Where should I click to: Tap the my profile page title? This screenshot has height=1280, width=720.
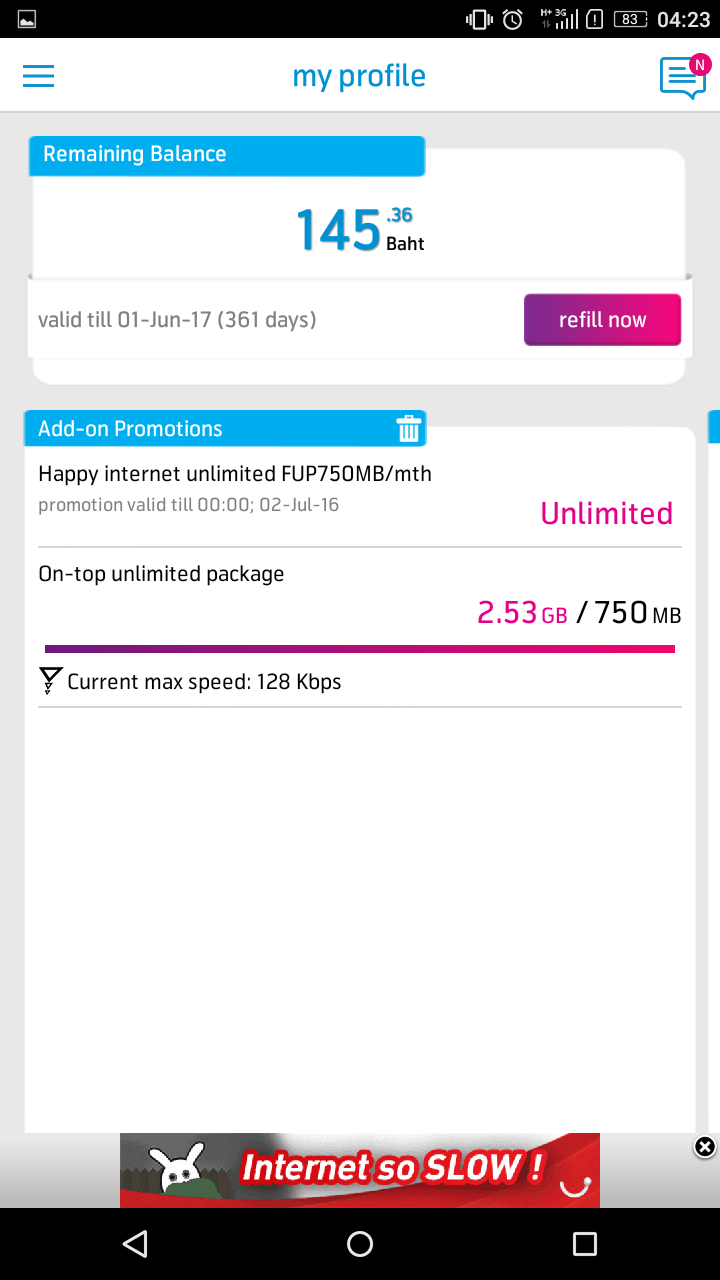click(359, 76)
